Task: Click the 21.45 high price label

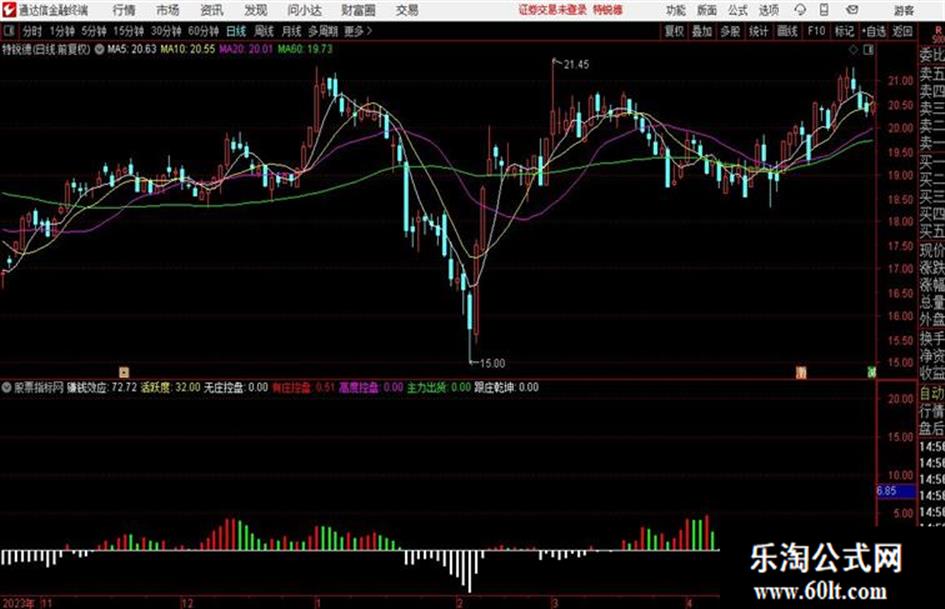Action: [576, 65]
